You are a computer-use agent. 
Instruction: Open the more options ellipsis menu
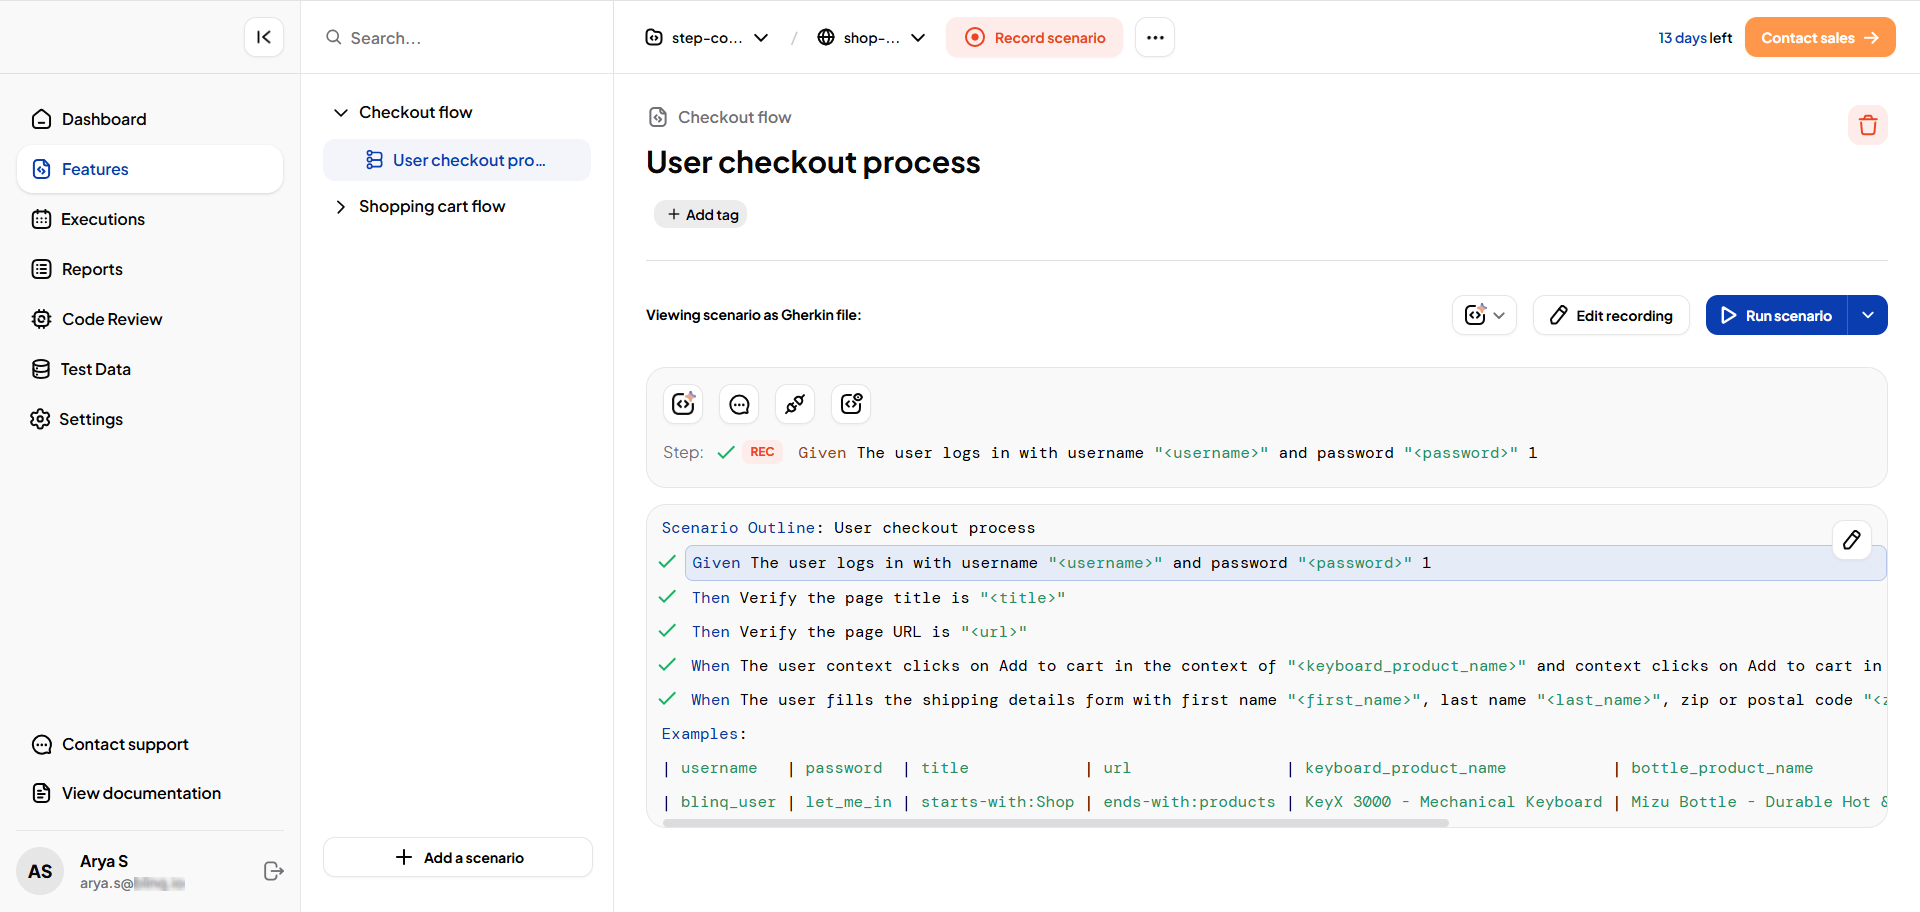pos(1155,38)
